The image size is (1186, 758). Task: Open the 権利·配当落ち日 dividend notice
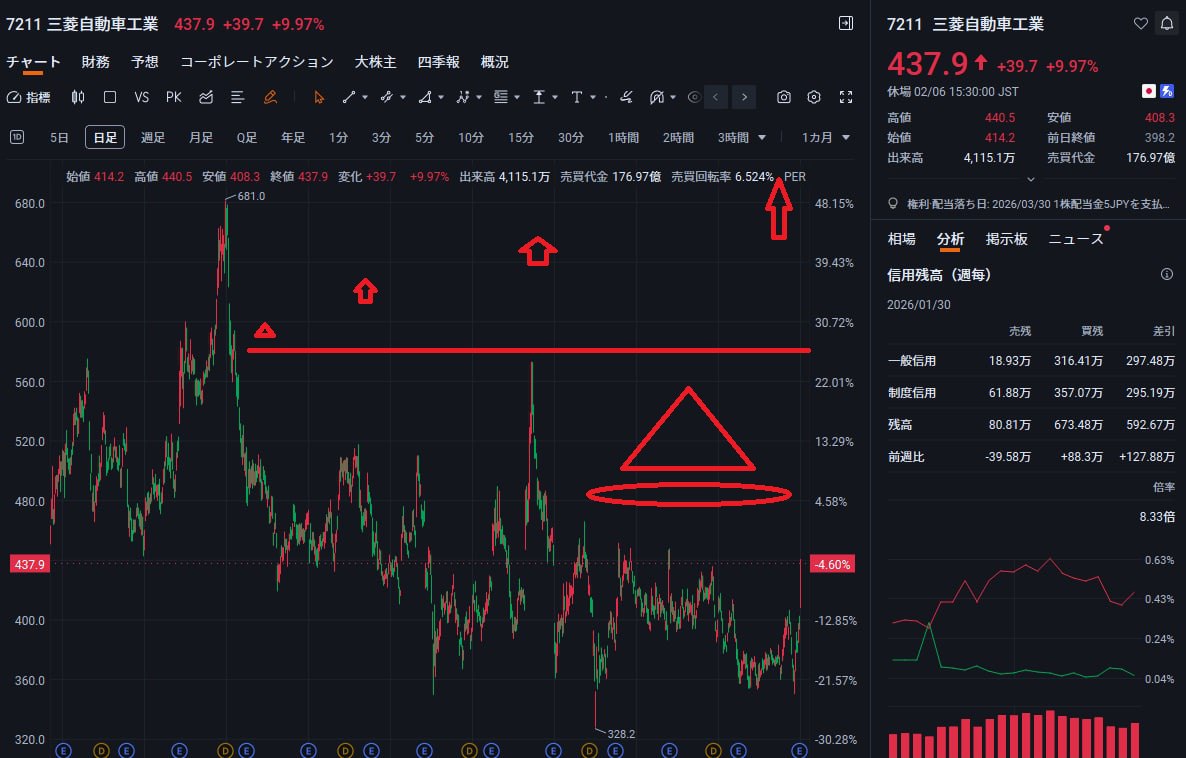[1029, 203]
